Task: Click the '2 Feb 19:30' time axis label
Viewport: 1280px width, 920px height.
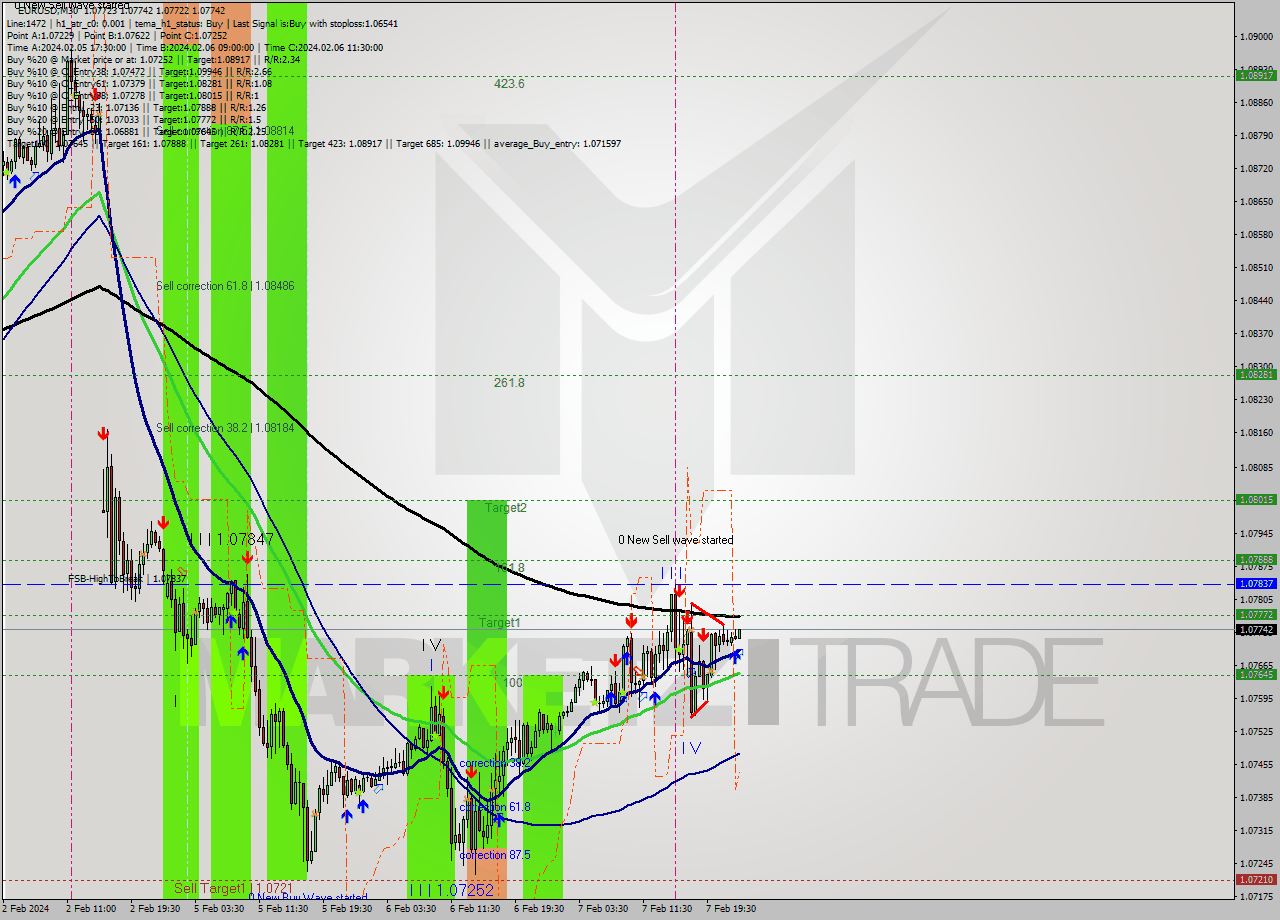Action: tap(155, 909)
